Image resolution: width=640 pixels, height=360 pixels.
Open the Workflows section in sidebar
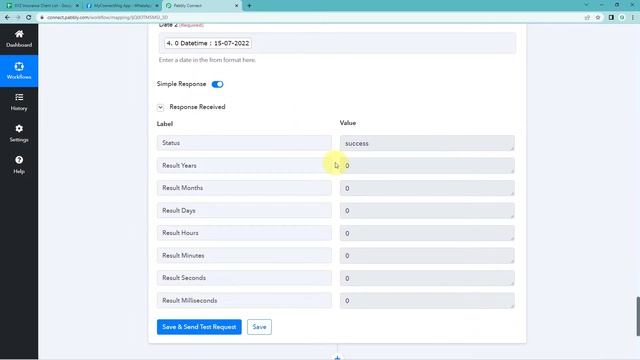19,71
